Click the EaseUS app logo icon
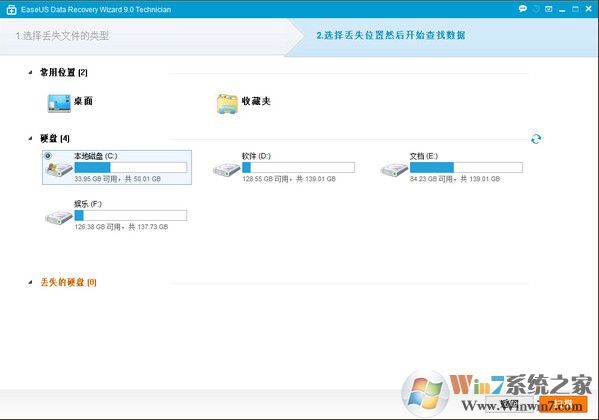 click(11, 10)
